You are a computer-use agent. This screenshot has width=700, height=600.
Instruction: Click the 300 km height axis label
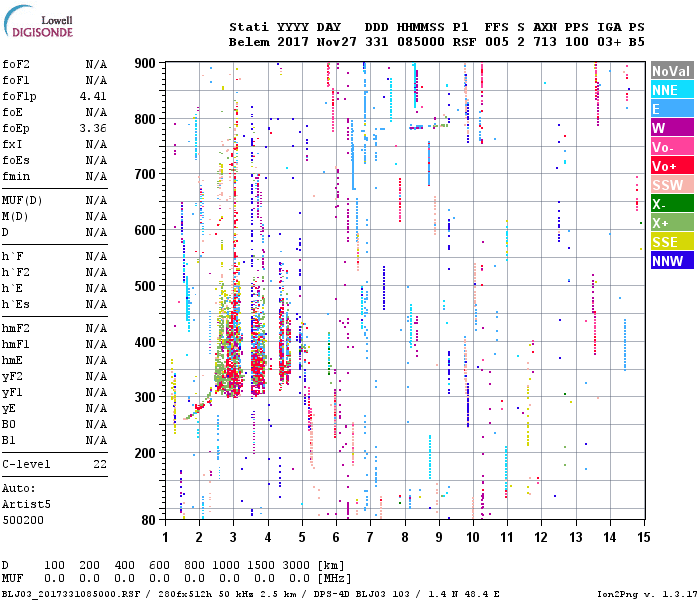tap(145, 397)
